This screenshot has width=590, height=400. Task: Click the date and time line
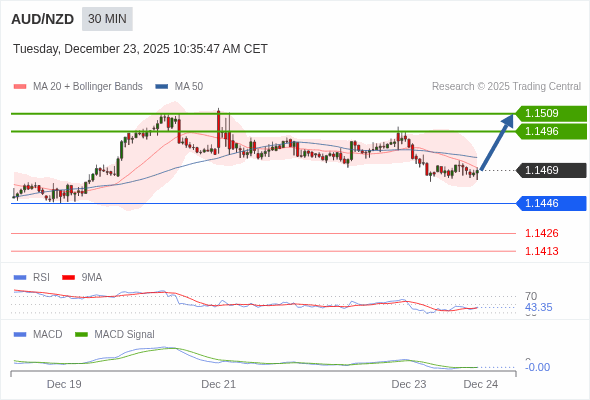coord(140,49)
